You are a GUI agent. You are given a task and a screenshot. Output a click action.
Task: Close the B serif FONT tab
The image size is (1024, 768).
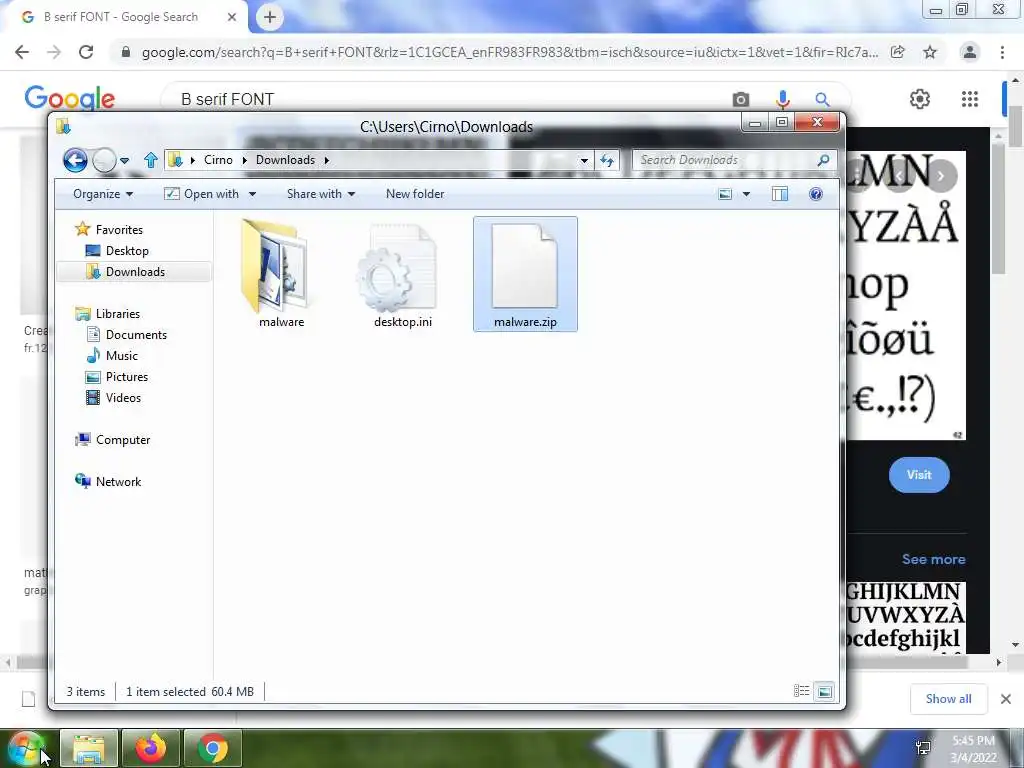[x=232, y=17]
